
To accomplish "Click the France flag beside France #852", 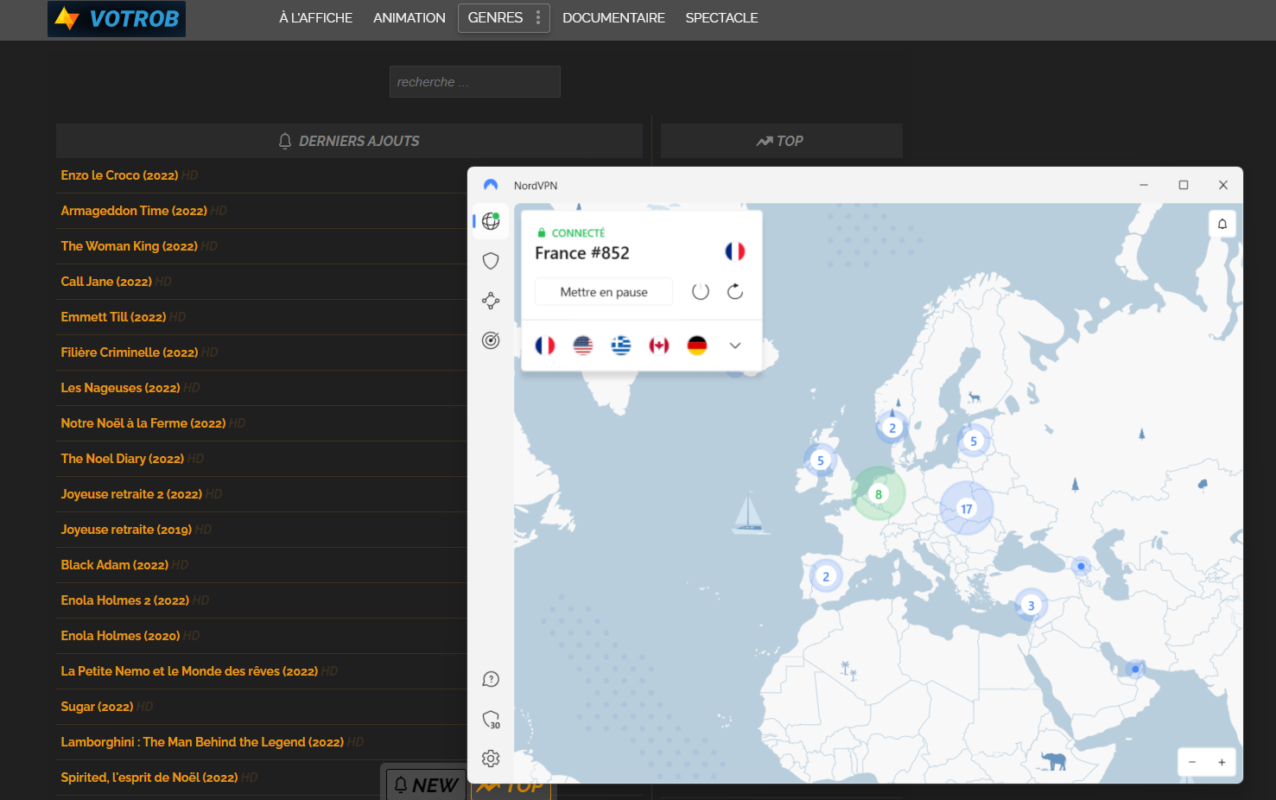I will click(735, 251).
